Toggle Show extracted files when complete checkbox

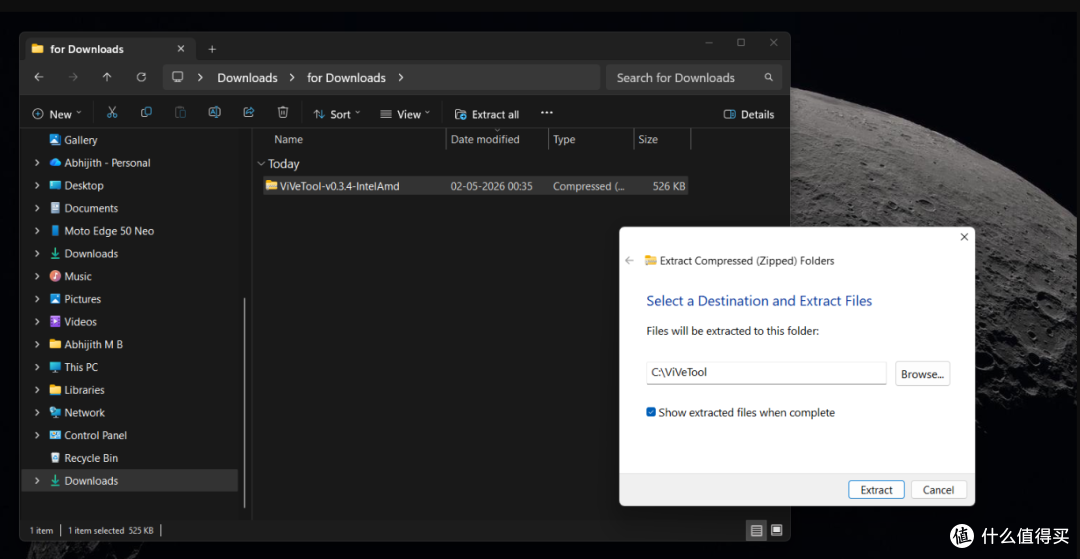(x=651, y=412)
